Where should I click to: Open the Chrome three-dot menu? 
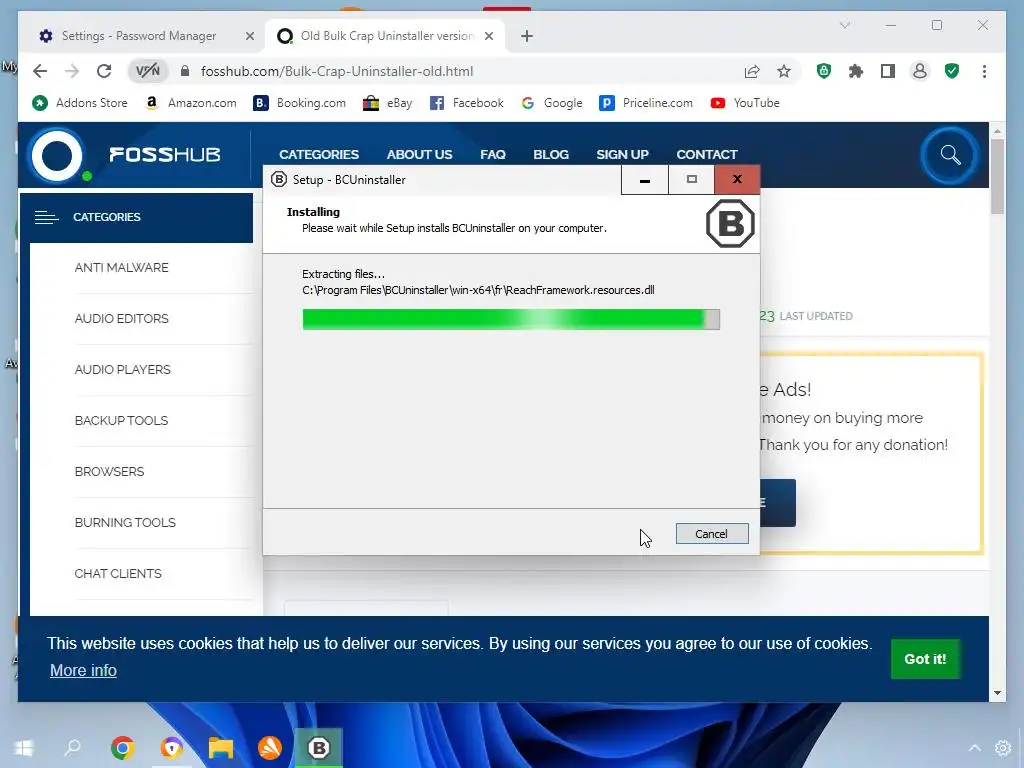coord(984,71)
